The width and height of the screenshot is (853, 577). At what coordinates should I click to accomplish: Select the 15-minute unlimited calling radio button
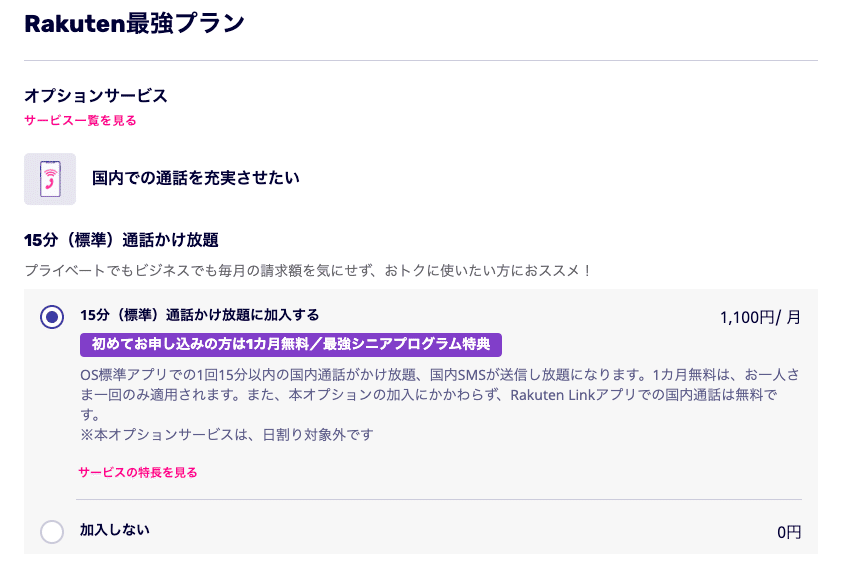(52, 317)
